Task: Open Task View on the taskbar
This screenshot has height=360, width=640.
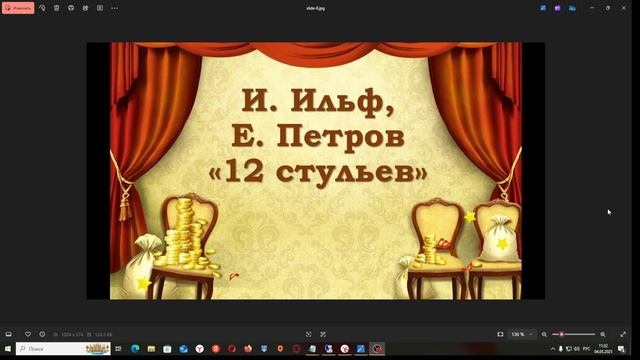Action: (x=118, y=349)
